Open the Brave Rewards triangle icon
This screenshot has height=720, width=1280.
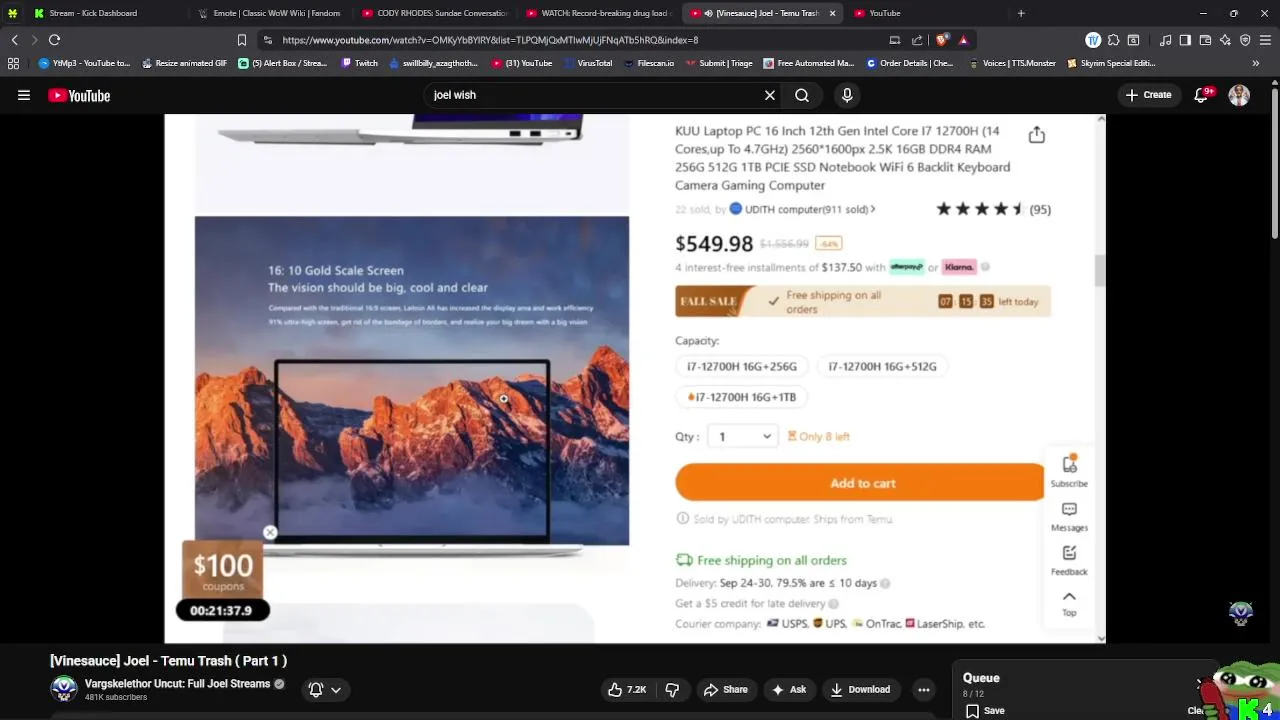tap(963, 40)
